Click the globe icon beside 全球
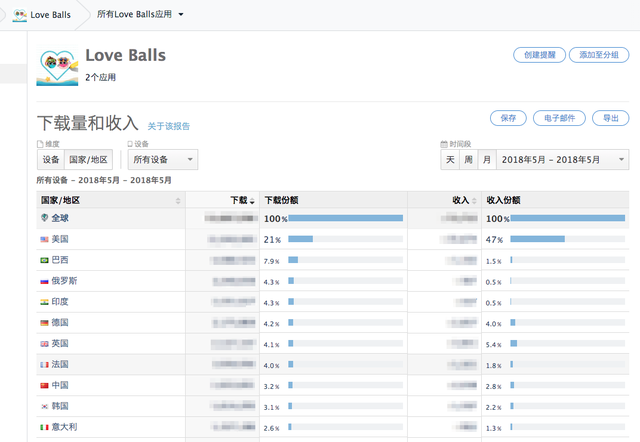This screenshot has height=442, width=640. tap(44, 218)
